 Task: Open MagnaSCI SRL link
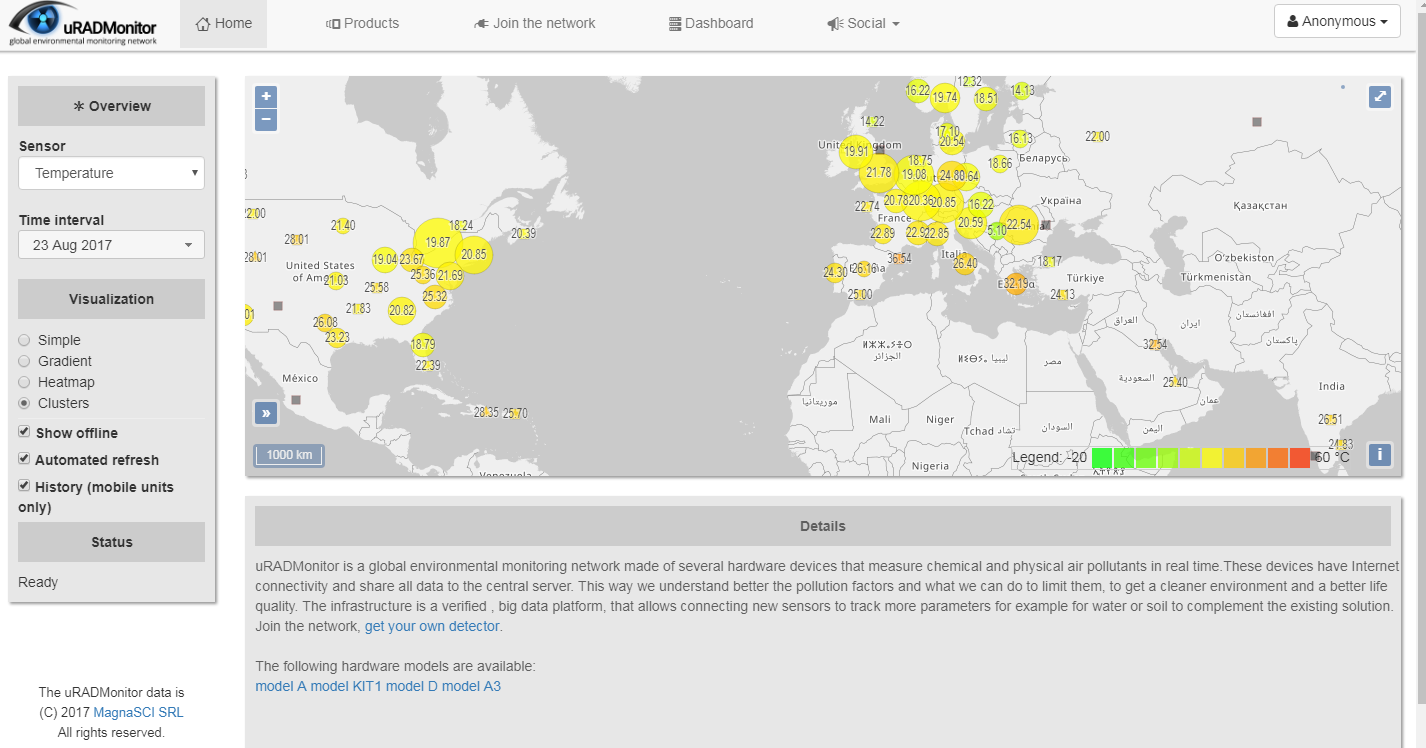(x=138, y=713)
